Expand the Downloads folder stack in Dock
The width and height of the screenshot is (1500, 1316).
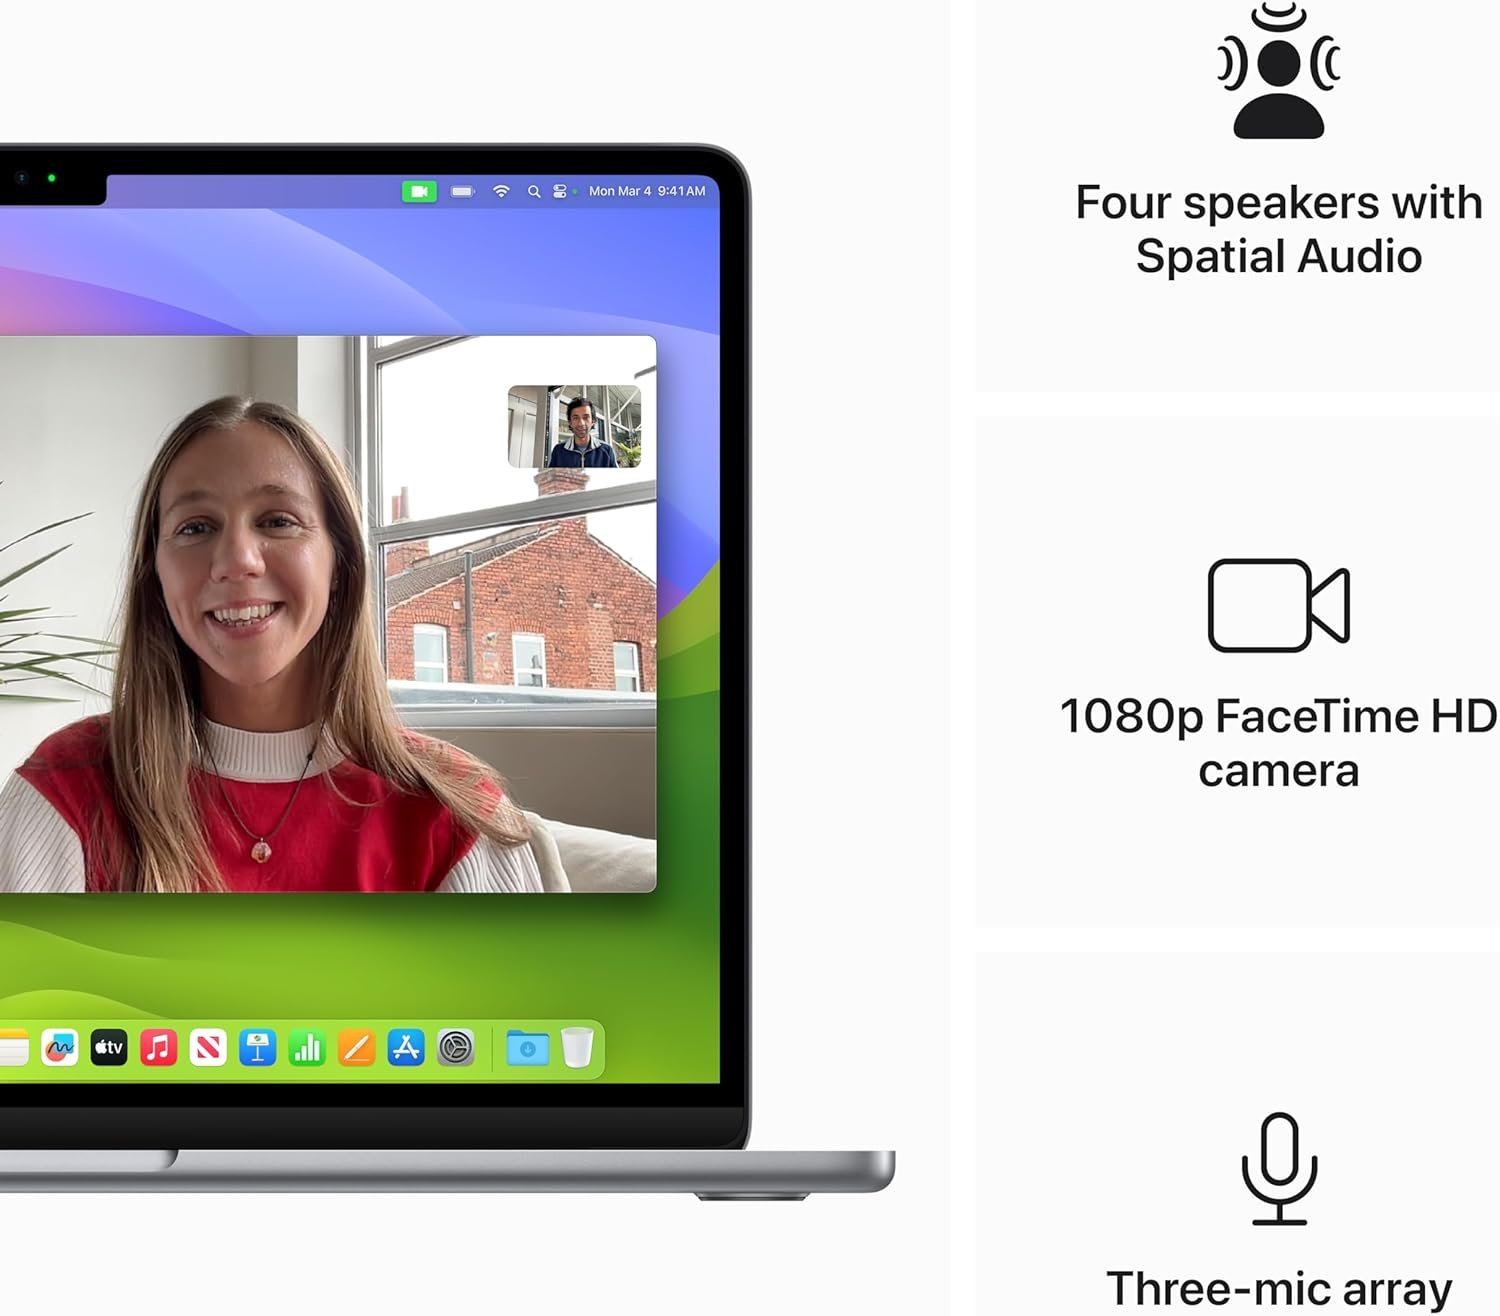click(527, 1048)
